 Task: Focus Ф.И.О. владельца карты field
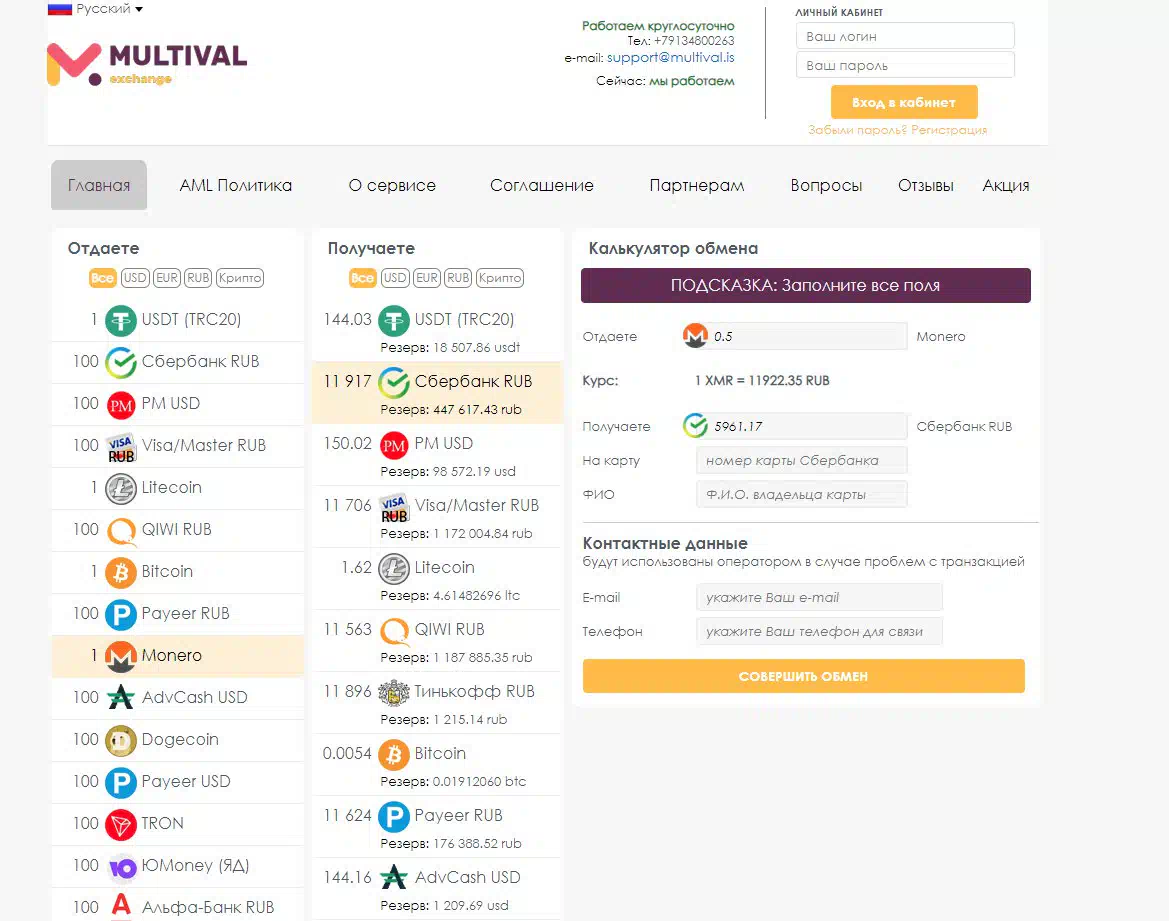pyautogui.click(x=801, y=494)
